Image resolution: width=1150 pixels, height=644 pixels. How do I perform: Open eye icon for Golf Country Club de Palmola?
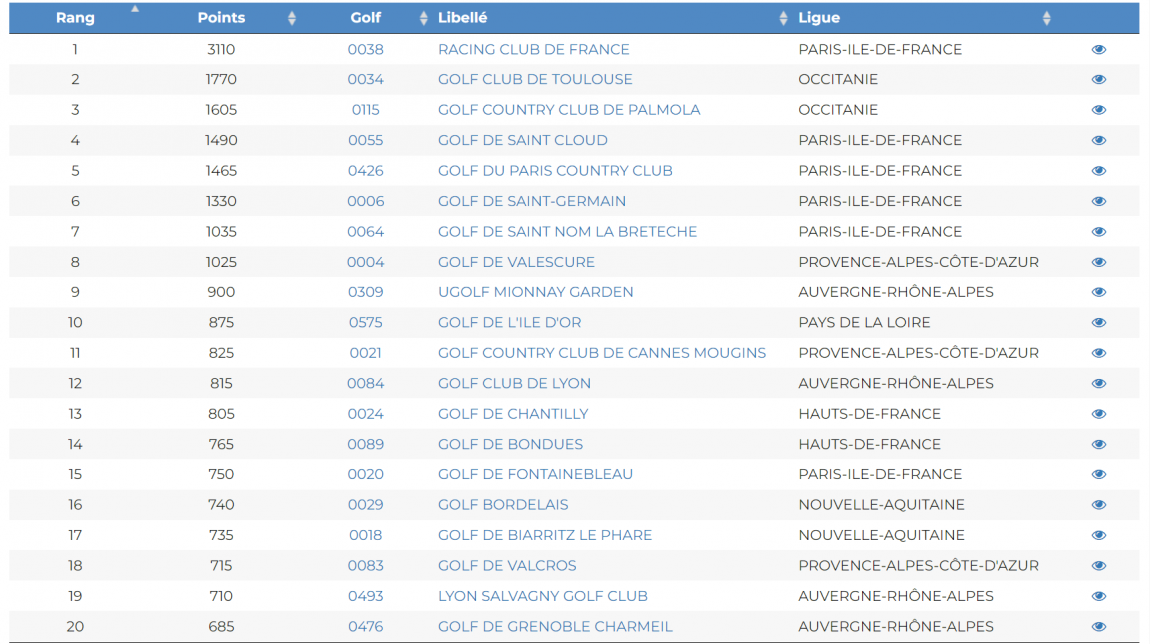(x=1098, y=110)
